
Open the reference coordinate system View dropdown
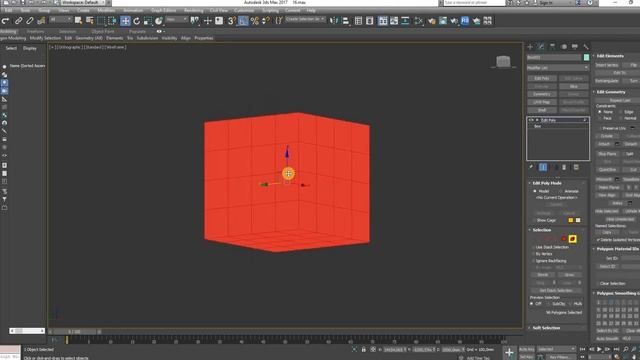(x=177, y=20)
